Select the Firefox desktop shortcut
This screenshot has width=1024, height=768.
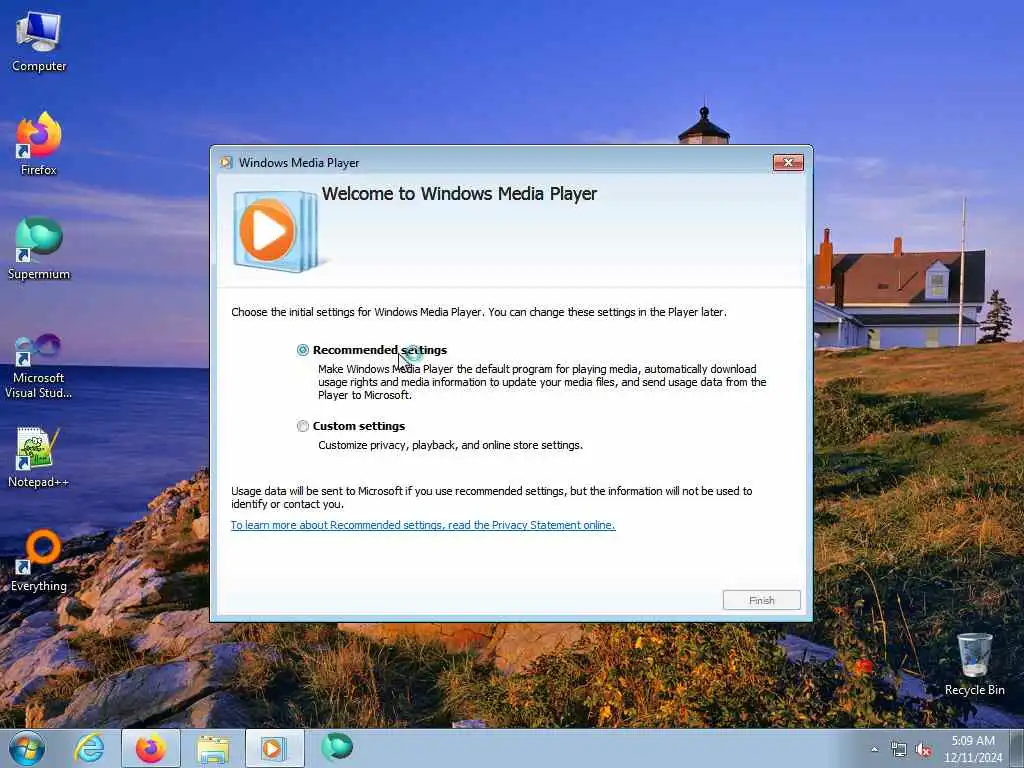point(39,144)
